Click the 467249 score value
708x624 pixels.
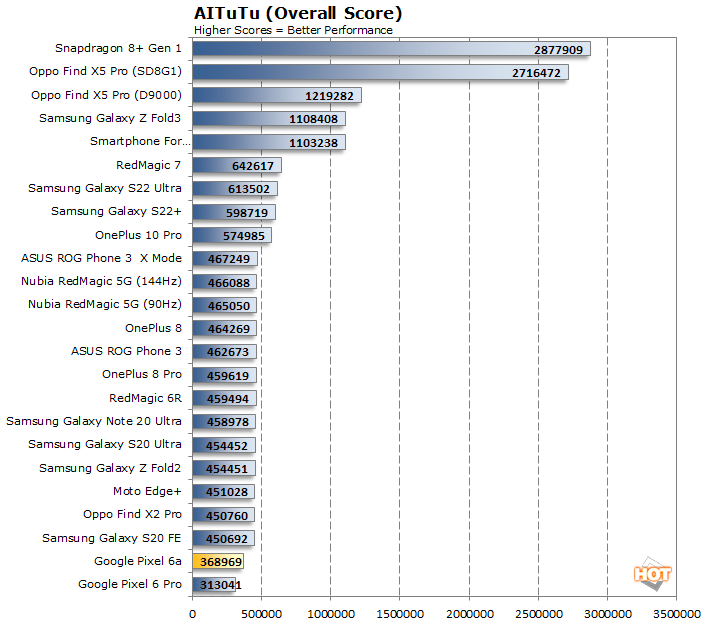tap(229, 259)
